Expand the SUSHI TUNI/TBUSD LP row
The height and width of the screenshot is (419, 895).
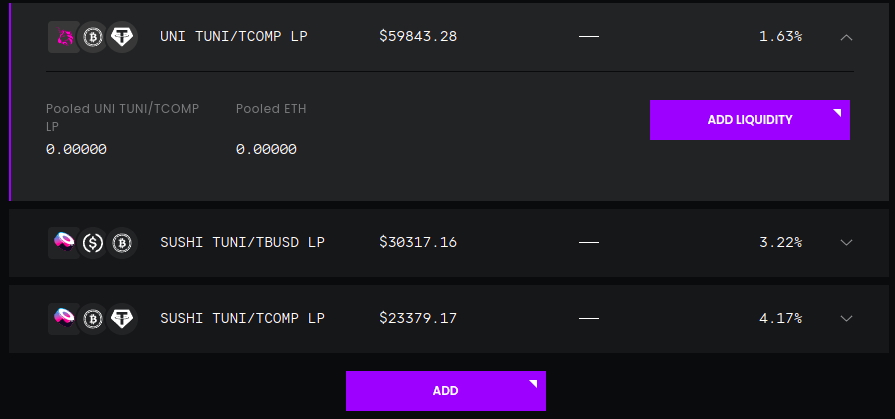[x=846, y=243]
